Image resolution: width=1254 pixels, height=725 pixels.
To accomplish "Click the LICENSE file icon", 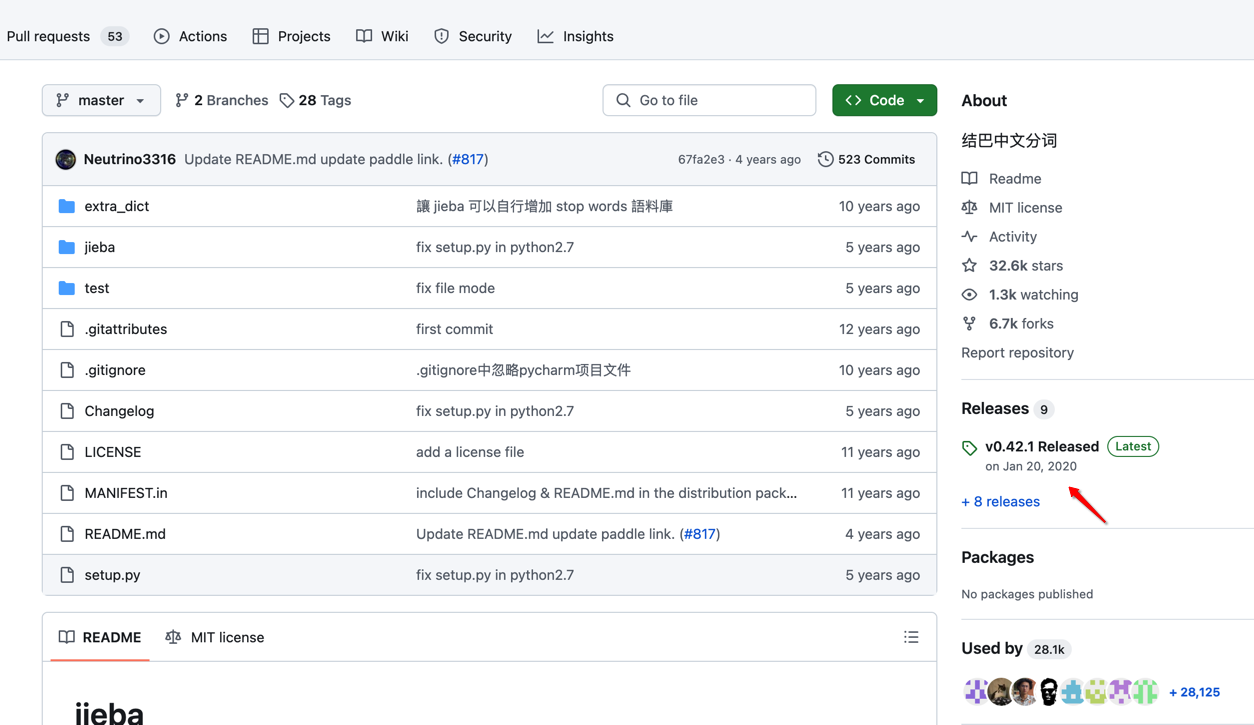I will [x=67, y=452].
